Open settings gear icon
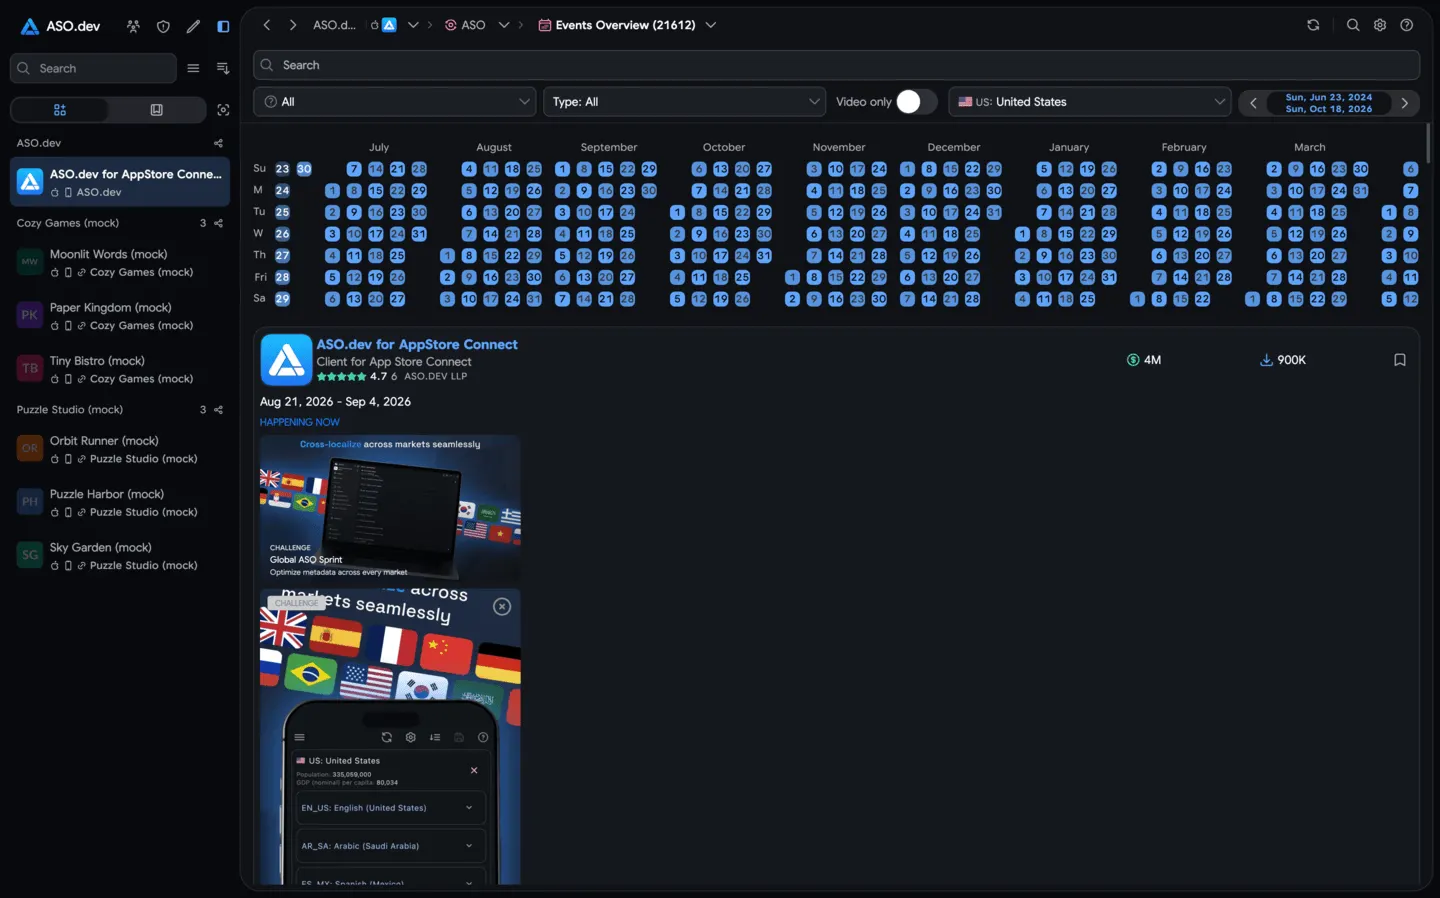 tap(1380, 25)
